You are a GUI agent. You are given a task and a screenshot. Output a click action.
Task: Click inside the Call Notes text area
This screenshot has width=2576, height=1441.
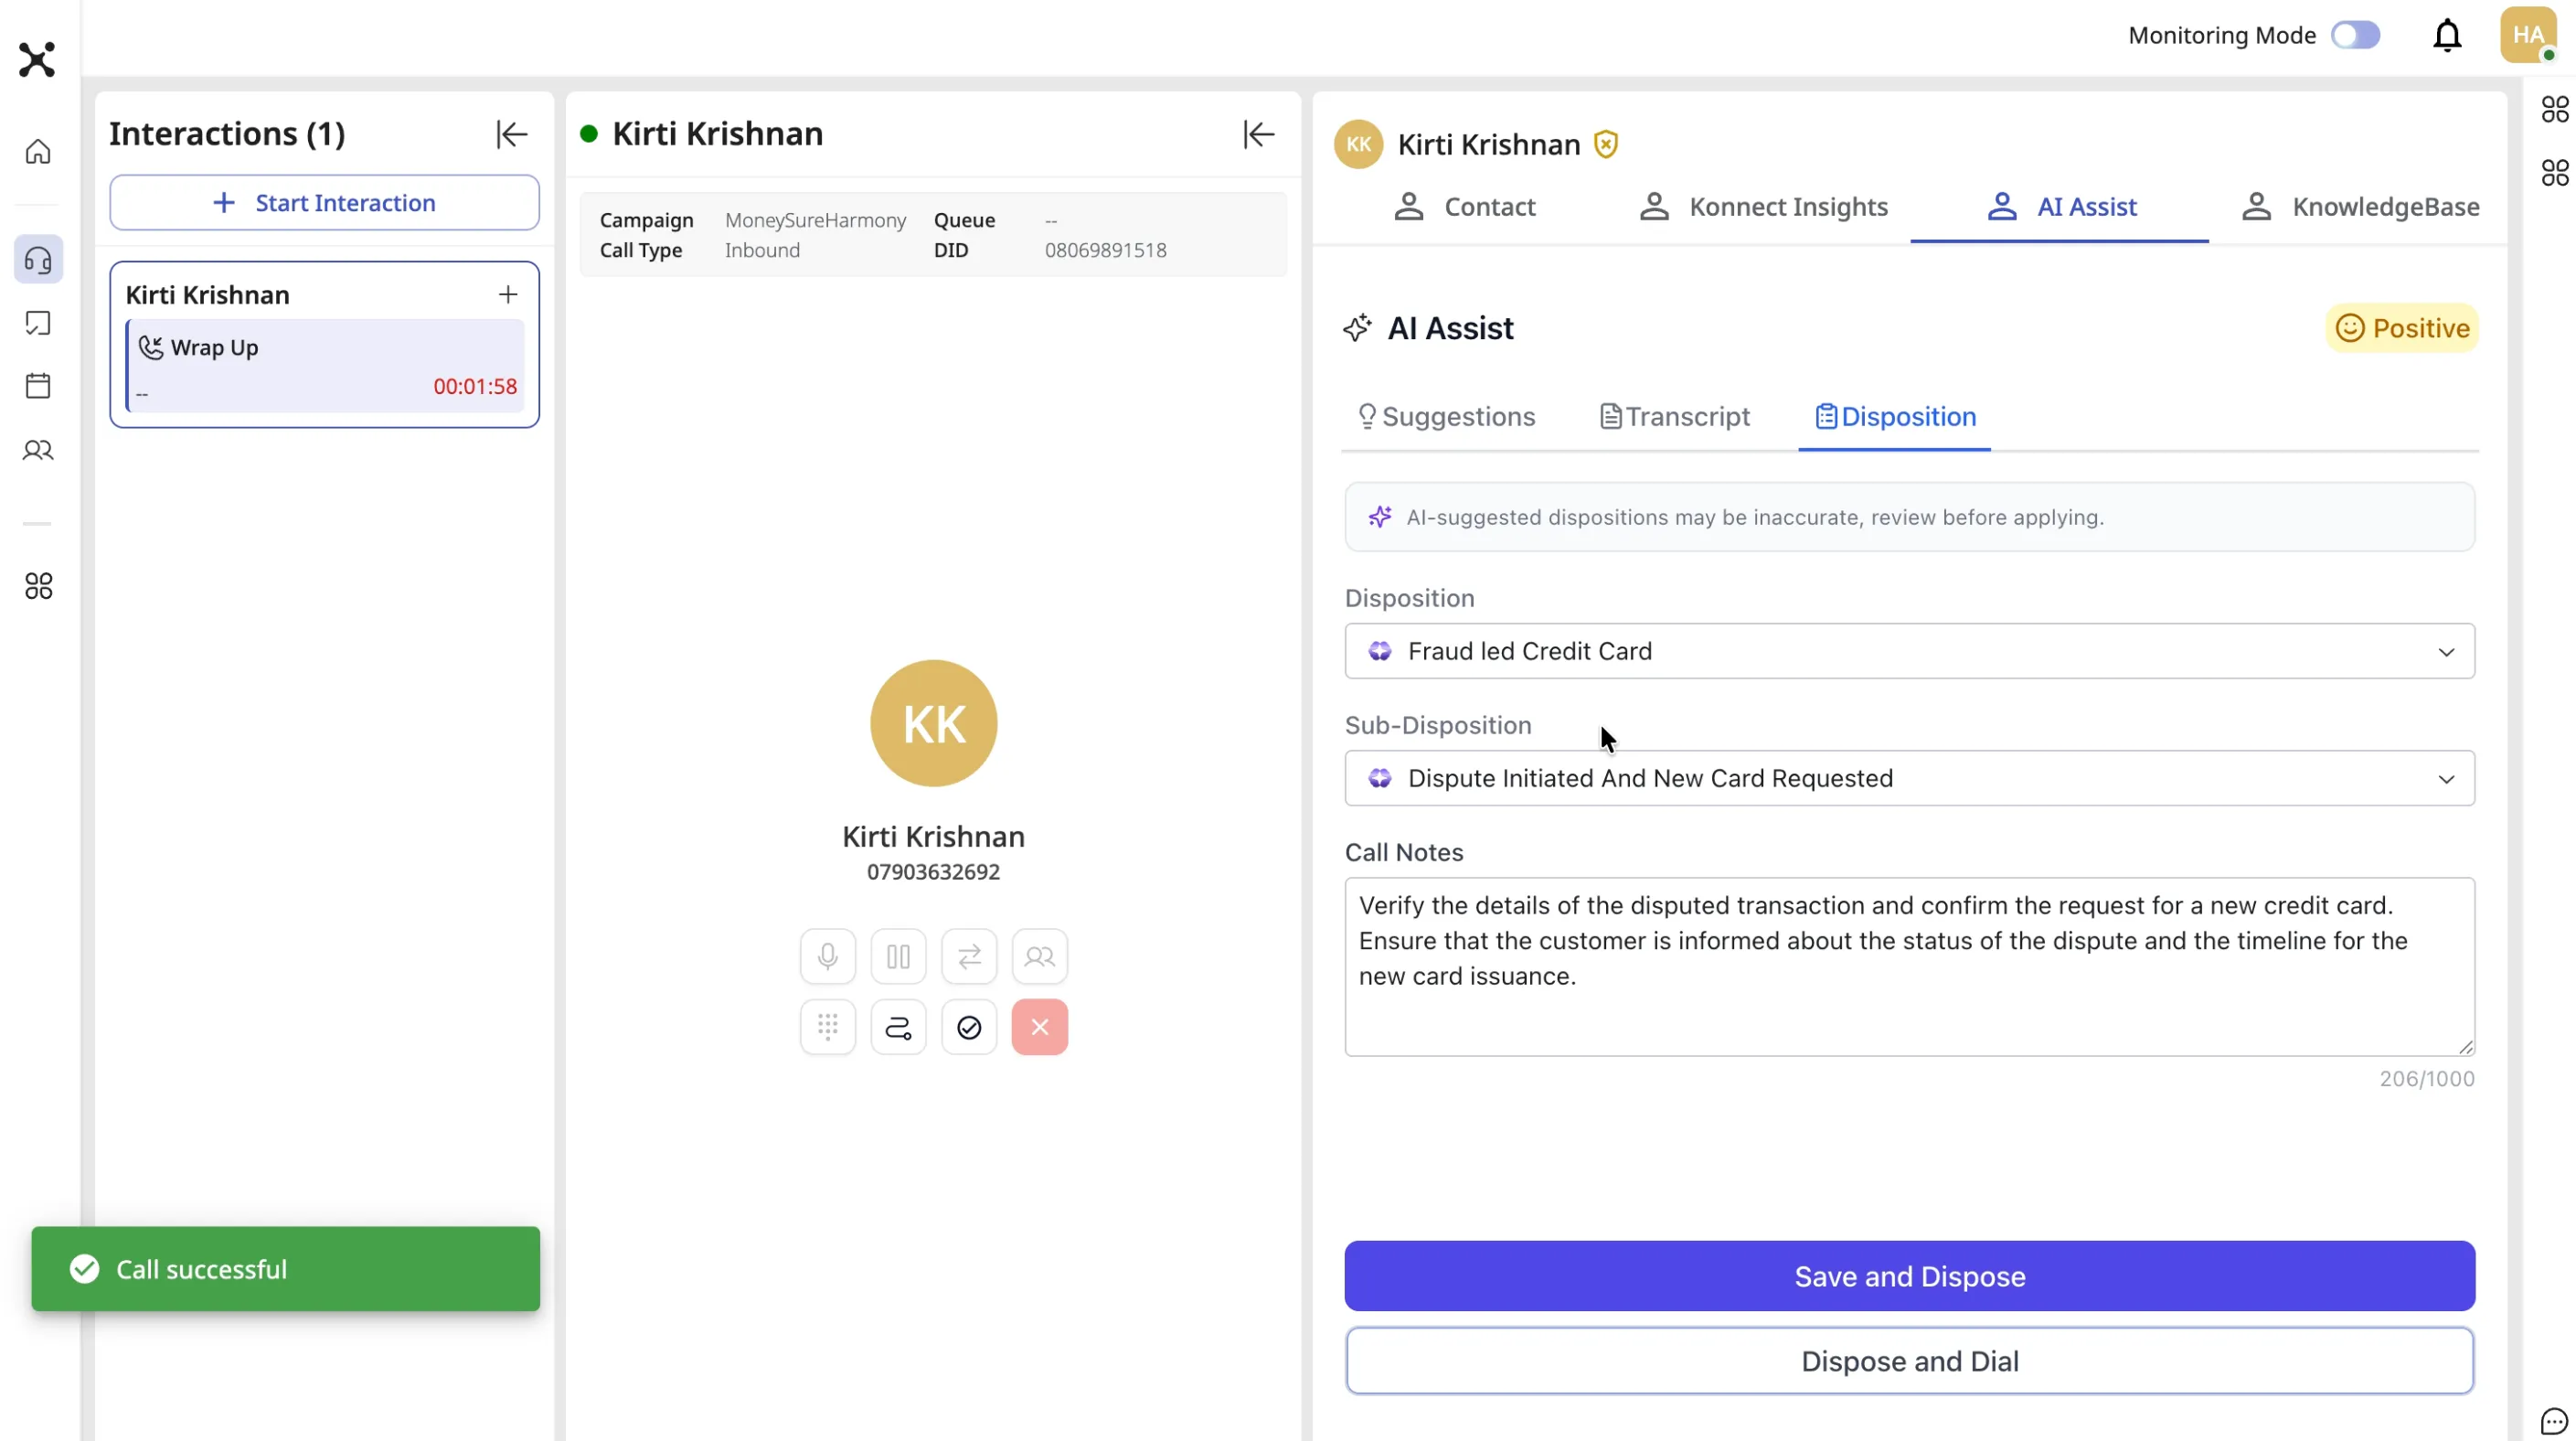pyautogui.click(x=1909, y=967)
